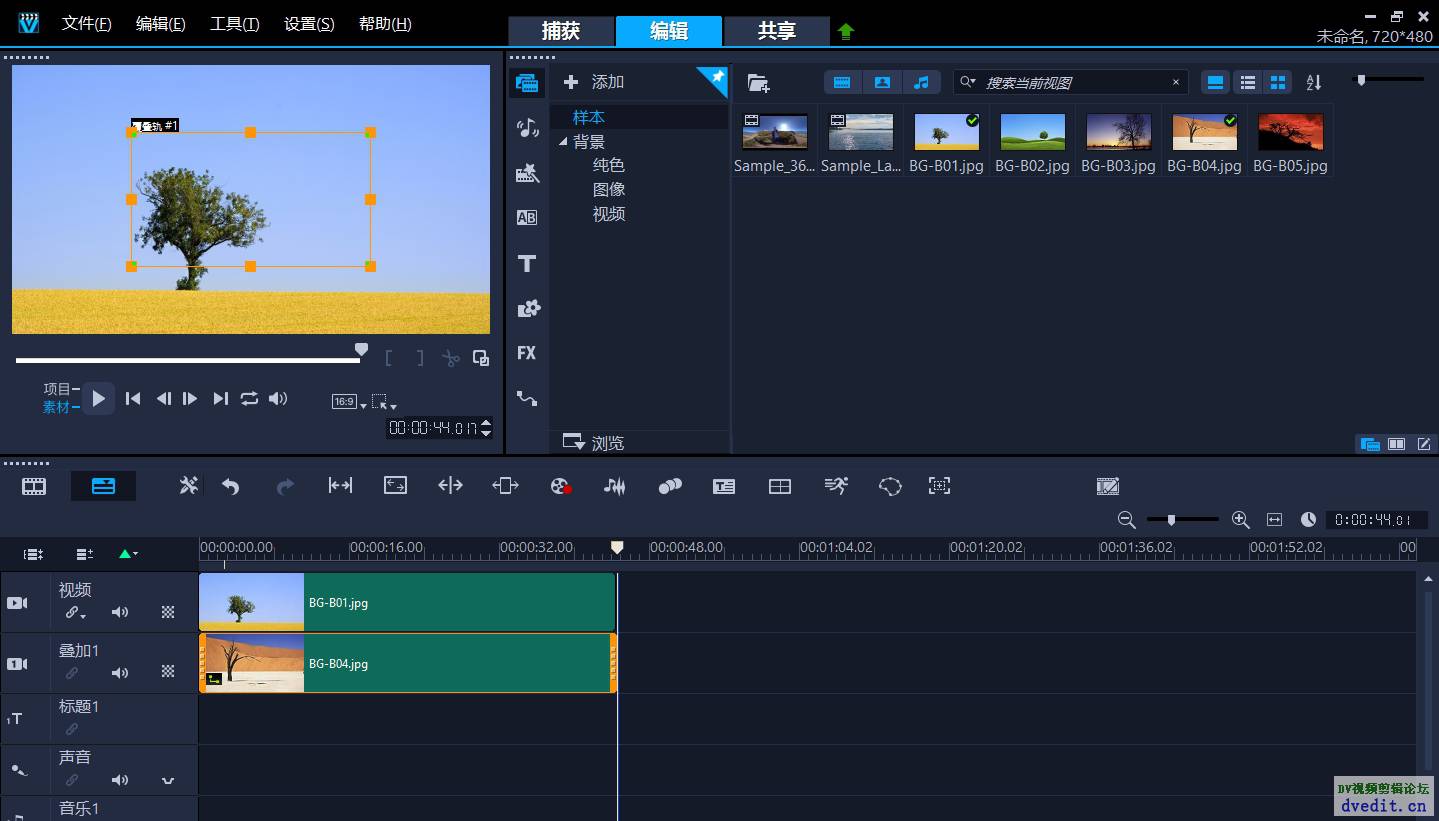Mute the 视频 track audio
Viewport: 1439px width, 821px height.
[120, 612]
